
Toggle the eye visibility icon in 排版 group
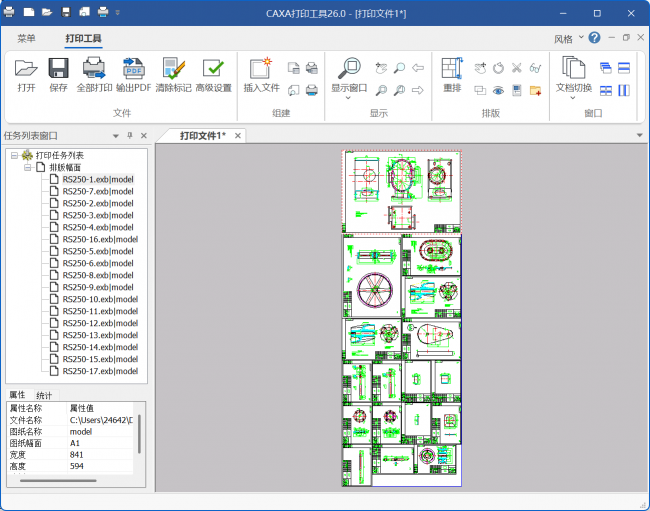pyautogui.click(x=498, y=90)
